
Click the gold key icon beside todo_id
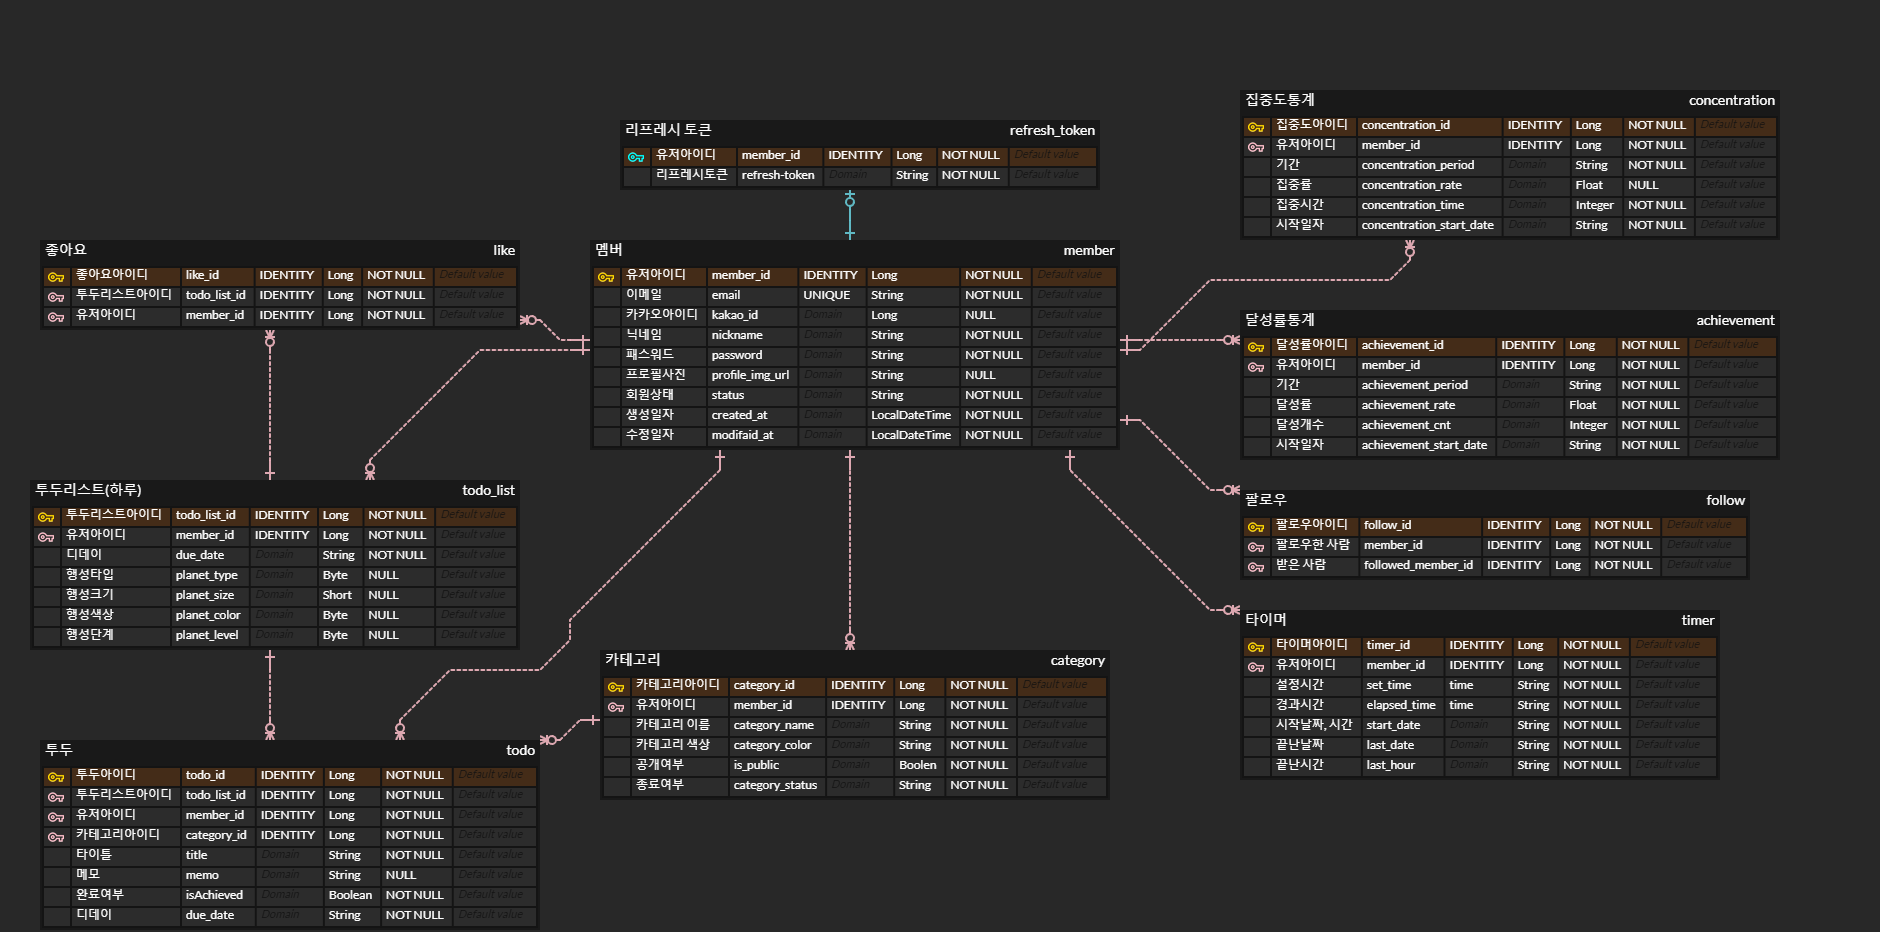(x=55, y=775)
